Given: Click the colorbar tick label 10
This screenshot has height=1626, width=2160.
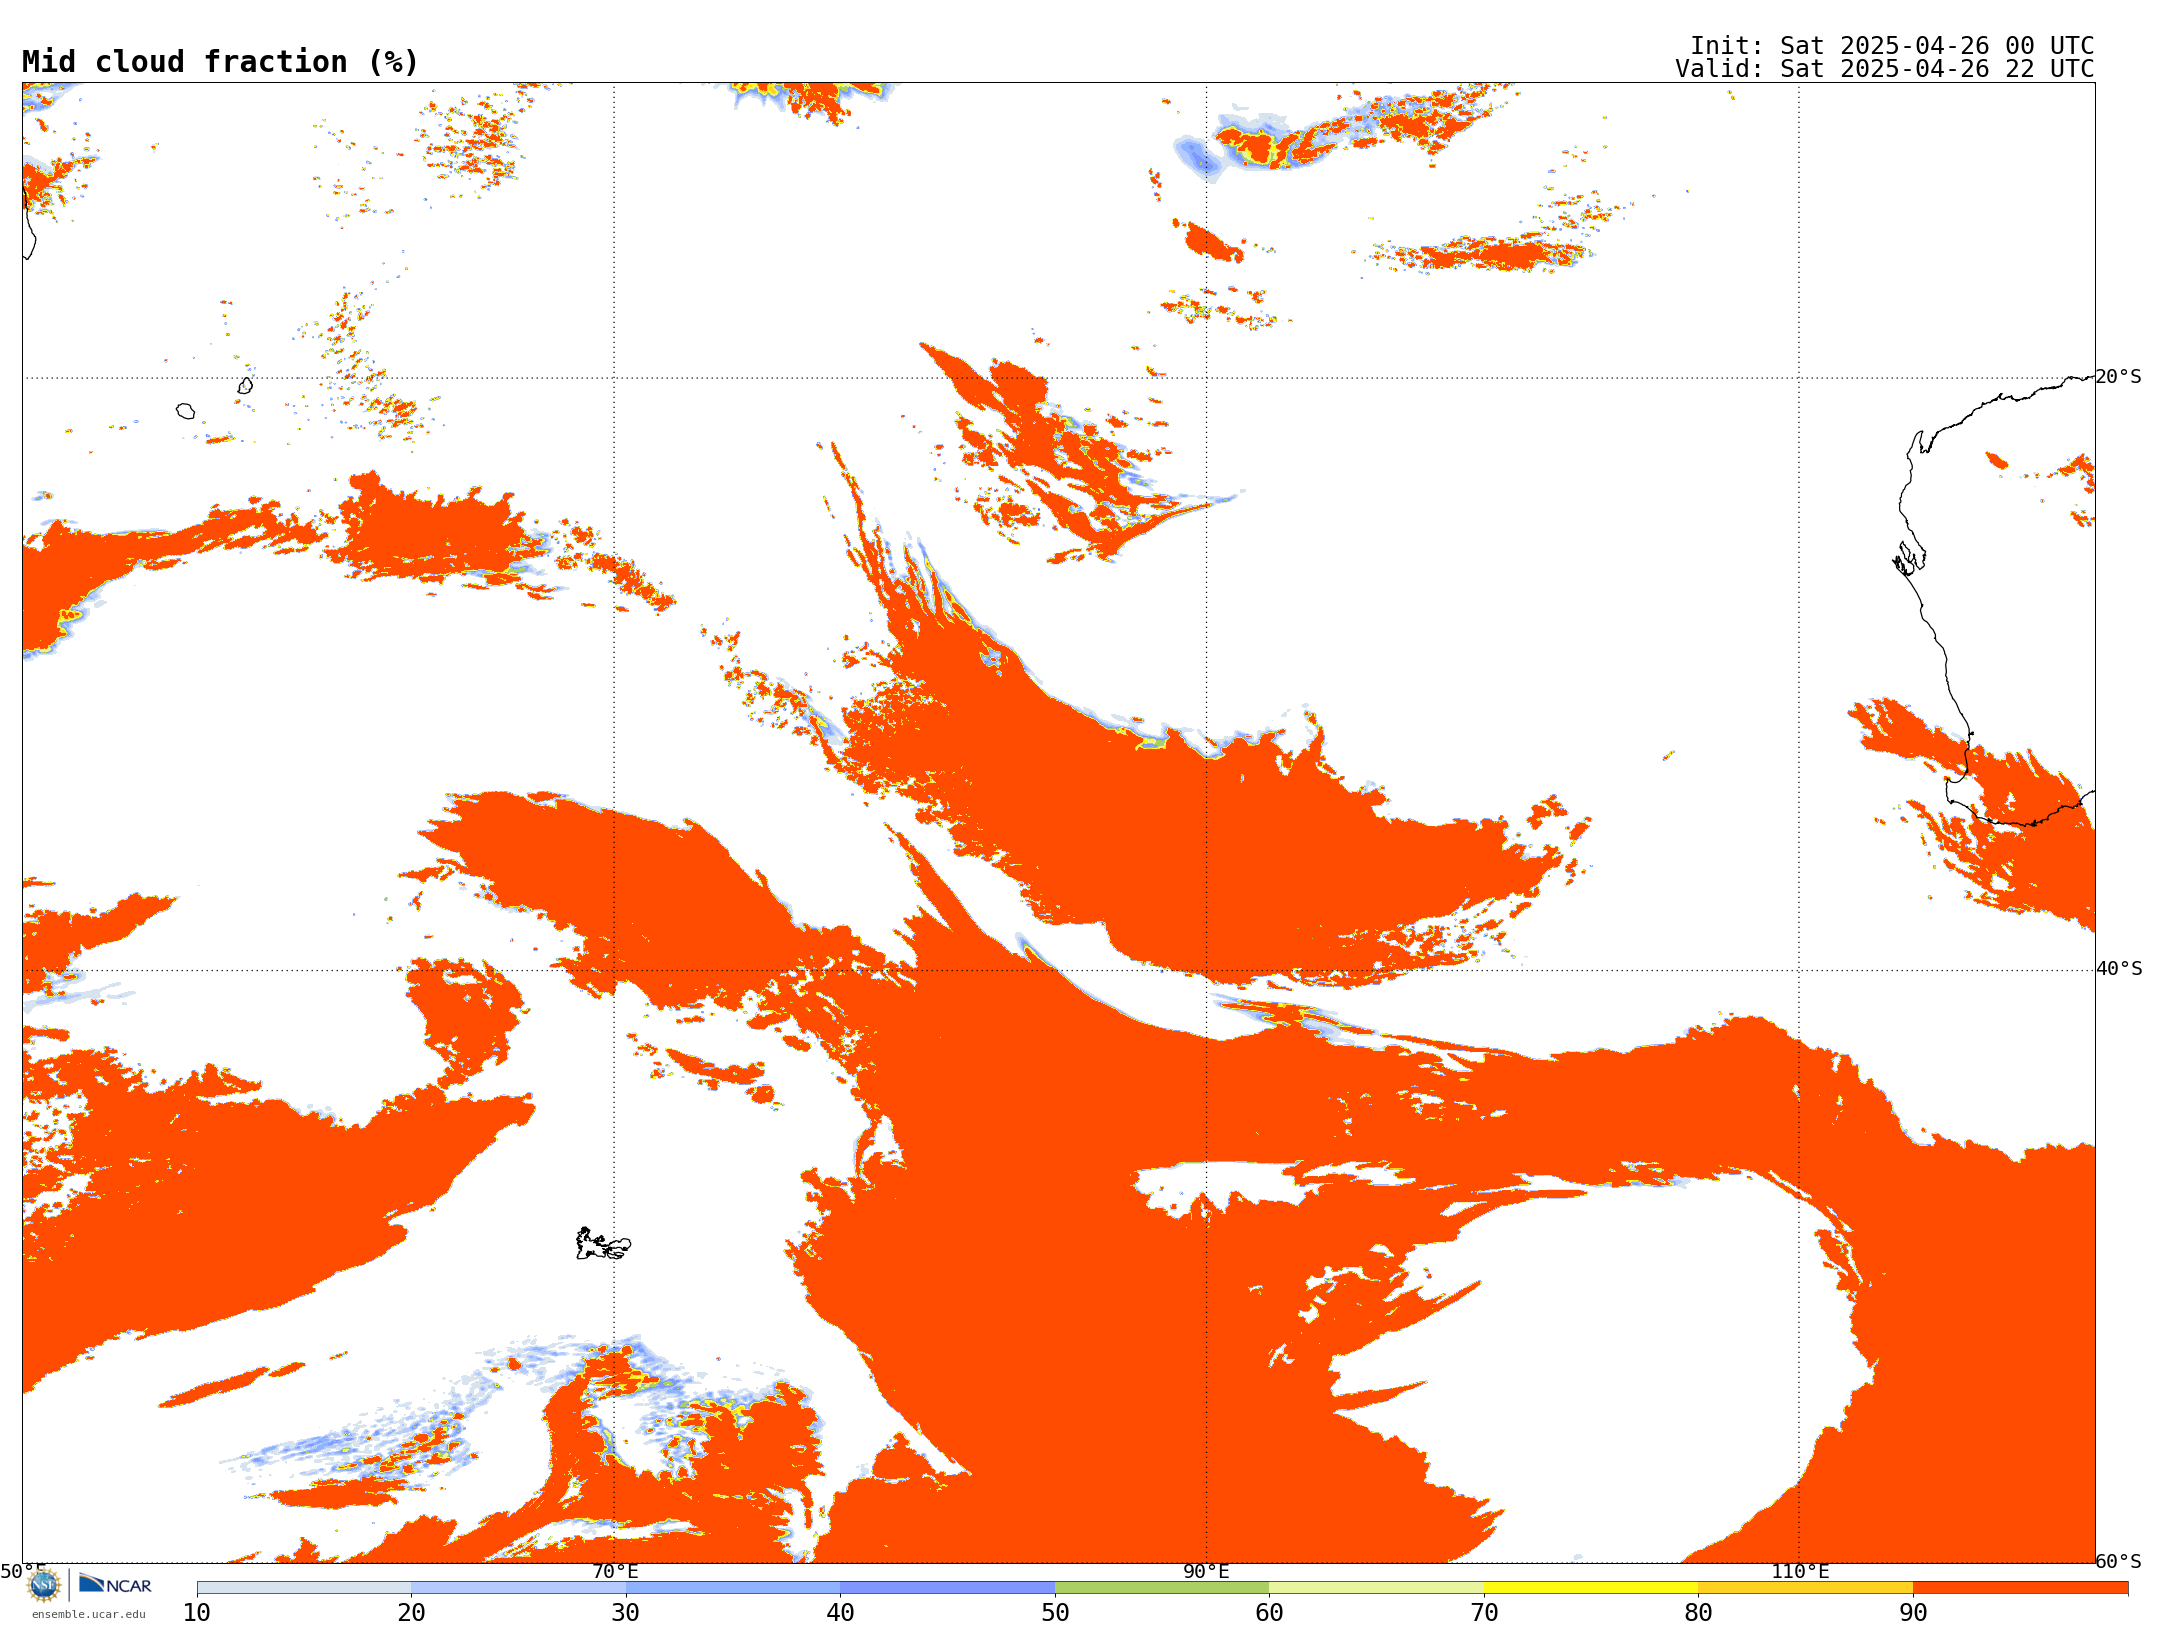Looking at the screenshot, I should [x=197, y=1613].
